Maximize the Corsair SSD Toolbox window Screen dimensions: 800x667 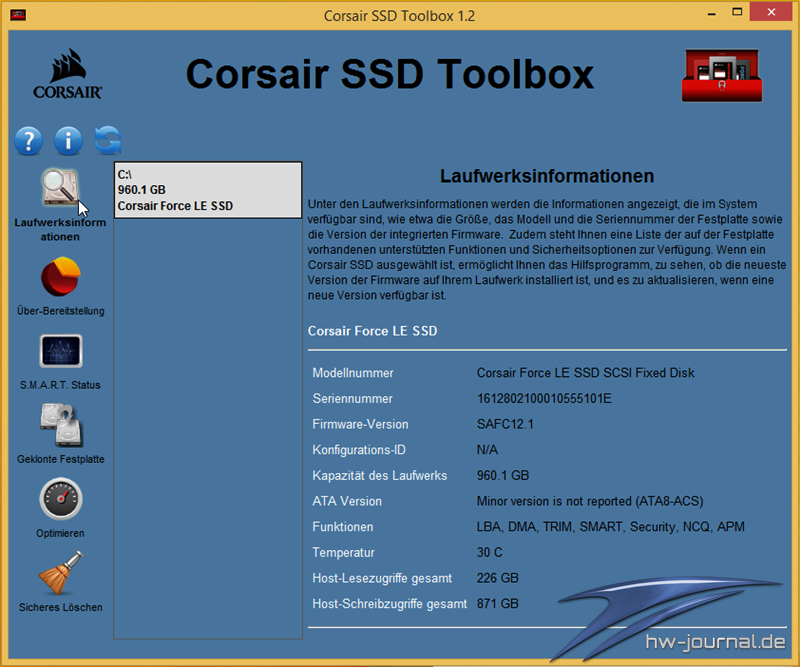[737, 12]
